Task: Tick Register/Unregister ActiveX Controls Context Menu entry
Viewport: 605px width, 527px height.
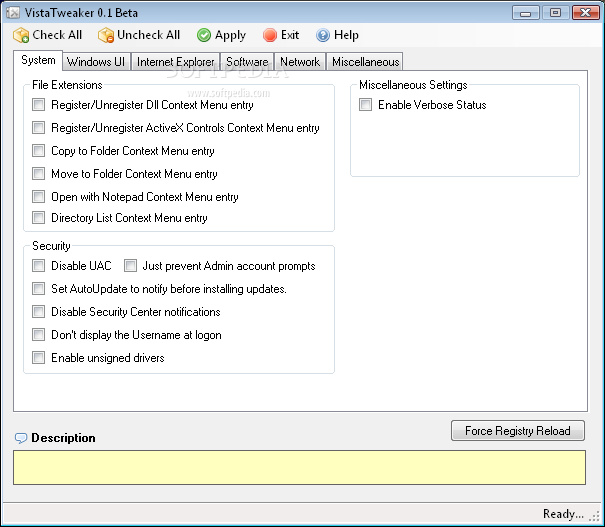Action: [38, 128]
